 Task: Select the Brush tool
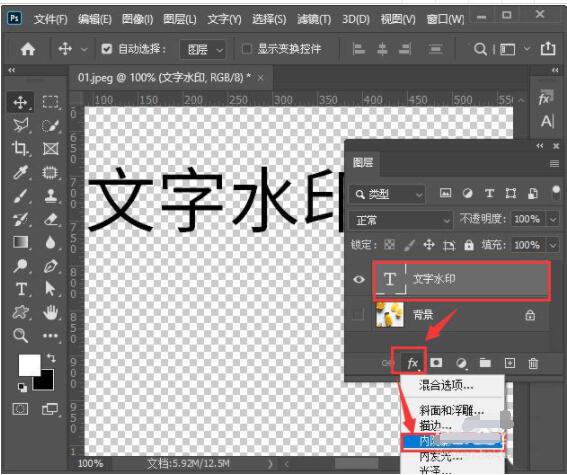20,196
